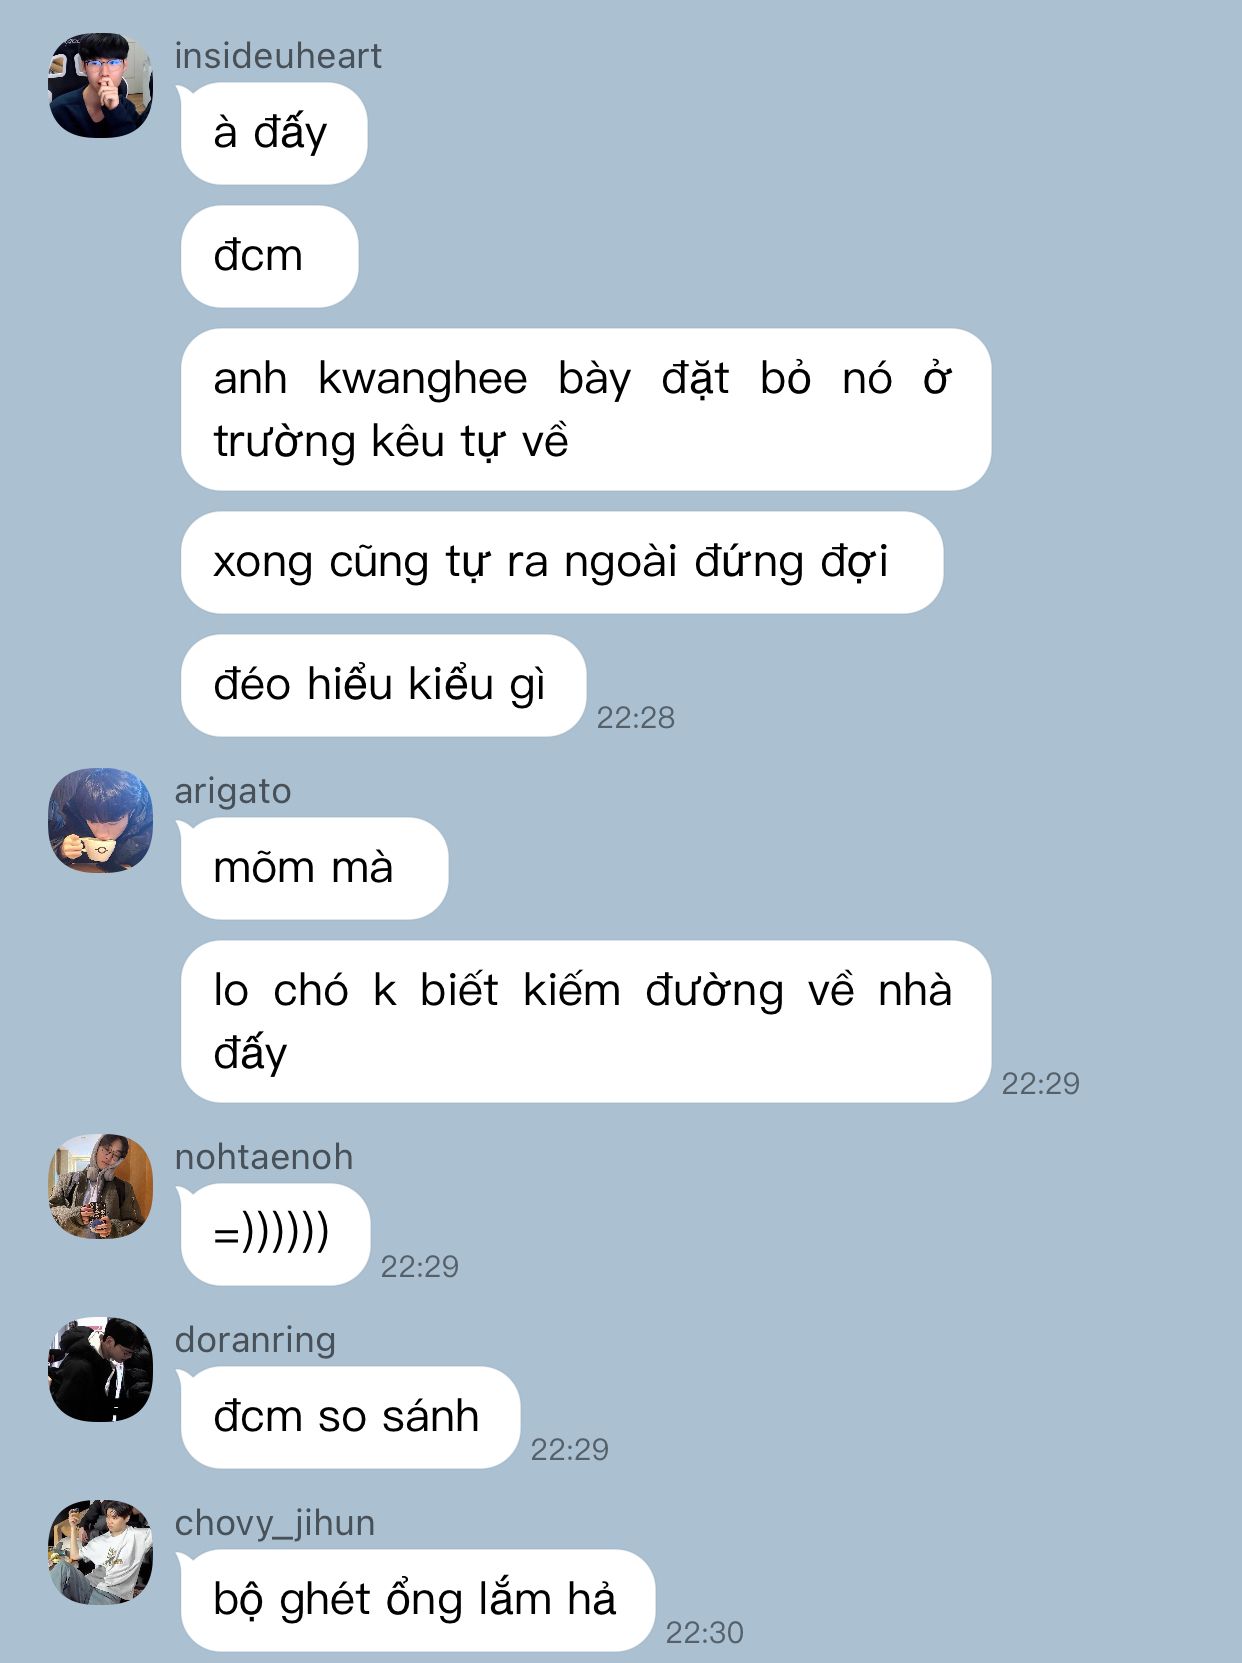This screenshot has width=1242, height=1663.
Task: Select the '=))))))' message bubble
Action: click(275, 1234)
